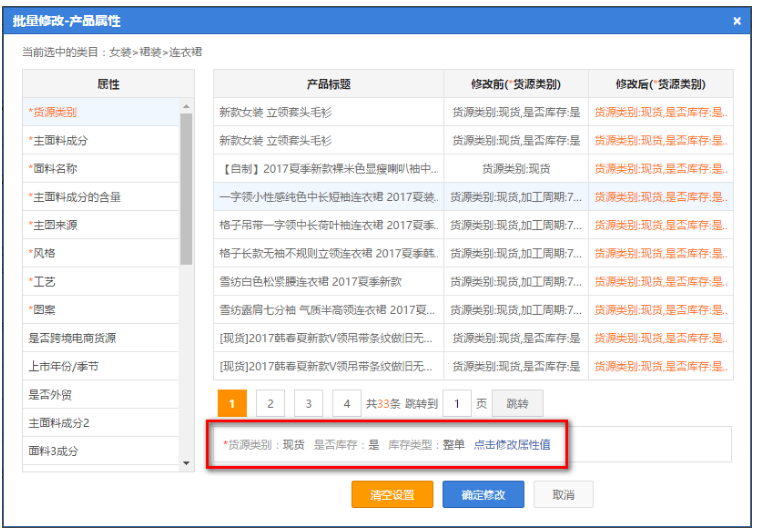
Task: Go to page 3 of results
Action: pyautogui.click(x=308, y=404)
